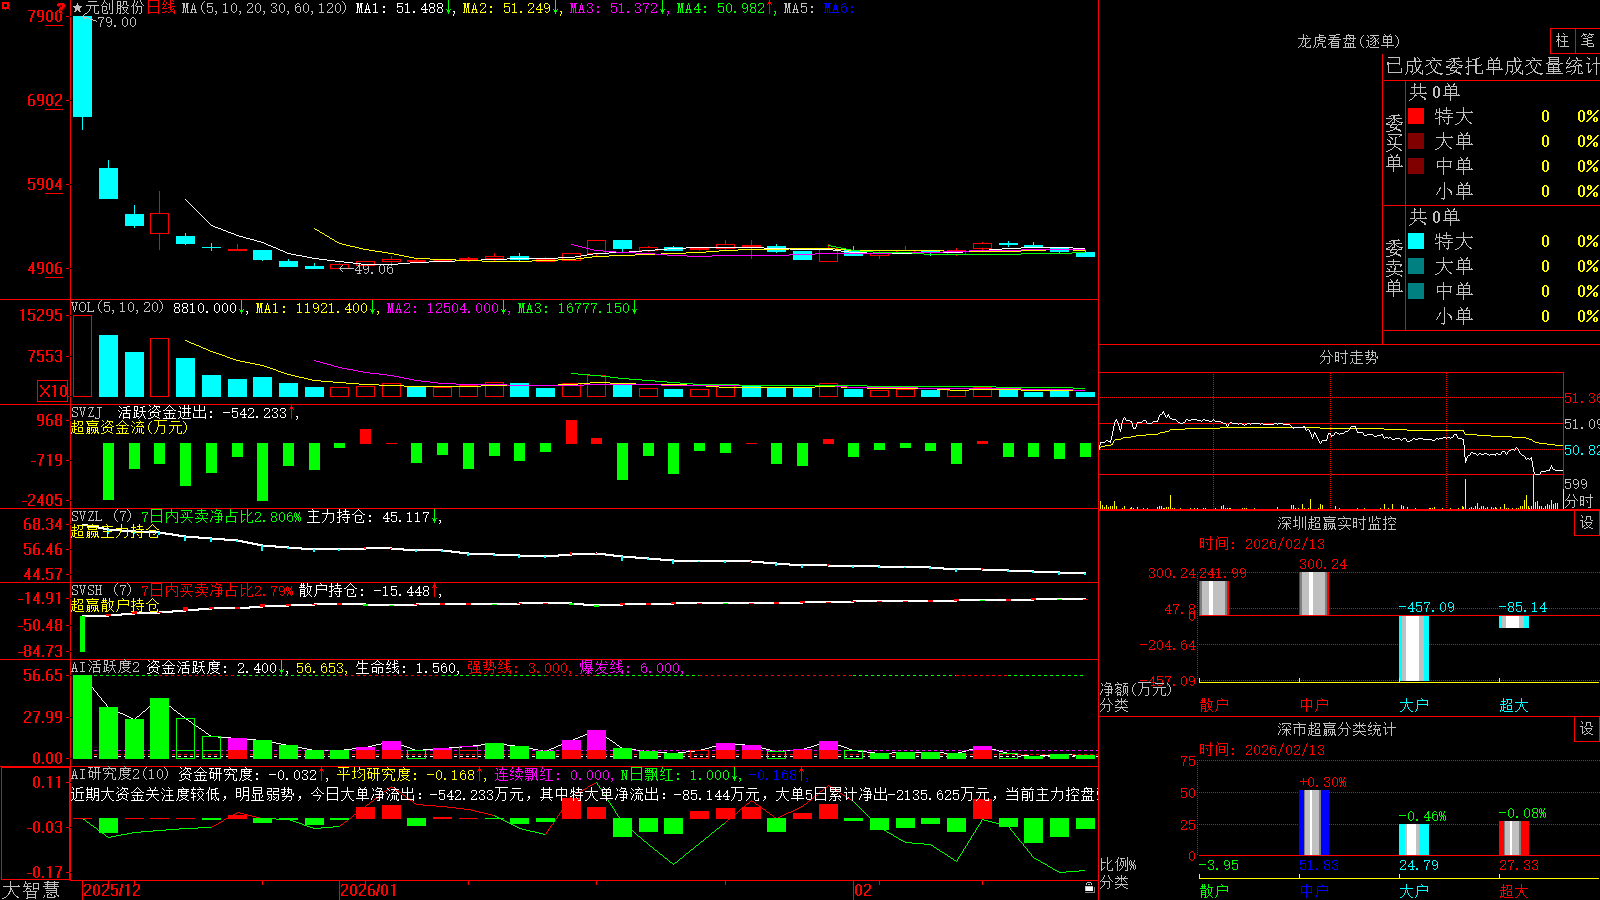
Task: Click the 大智慧 logo label
Action: click(x=30, y=890)
